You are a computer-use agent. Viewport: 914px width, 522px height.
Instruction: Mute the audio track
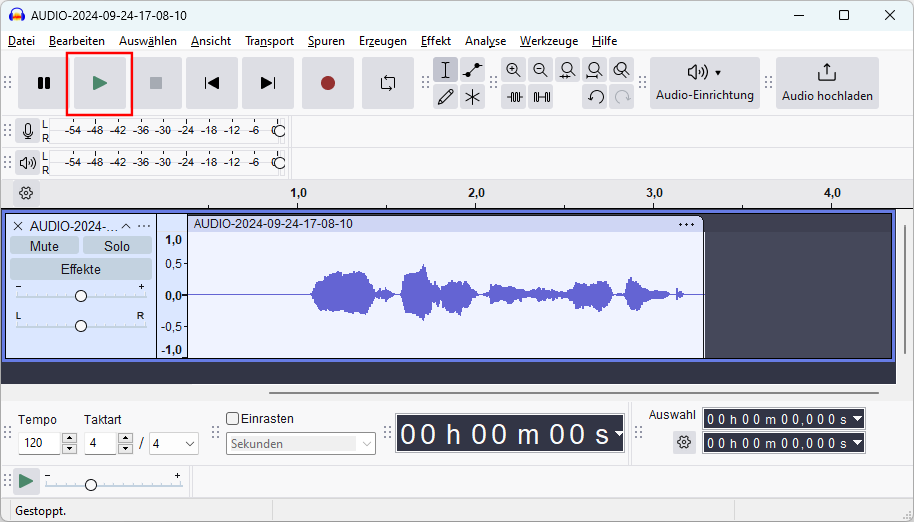(44, 246)
